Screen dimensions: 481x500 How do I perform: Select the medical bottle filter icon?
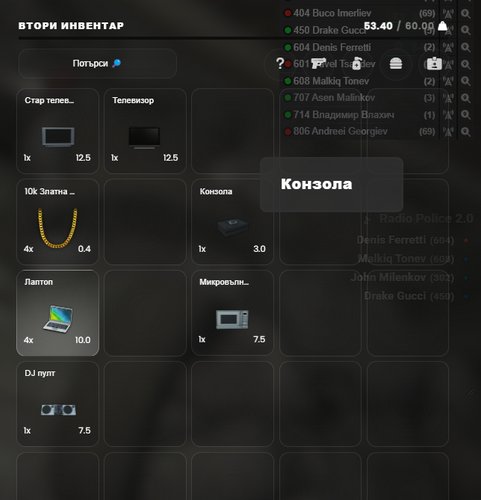pyautogui.click(x=357, y=63)
